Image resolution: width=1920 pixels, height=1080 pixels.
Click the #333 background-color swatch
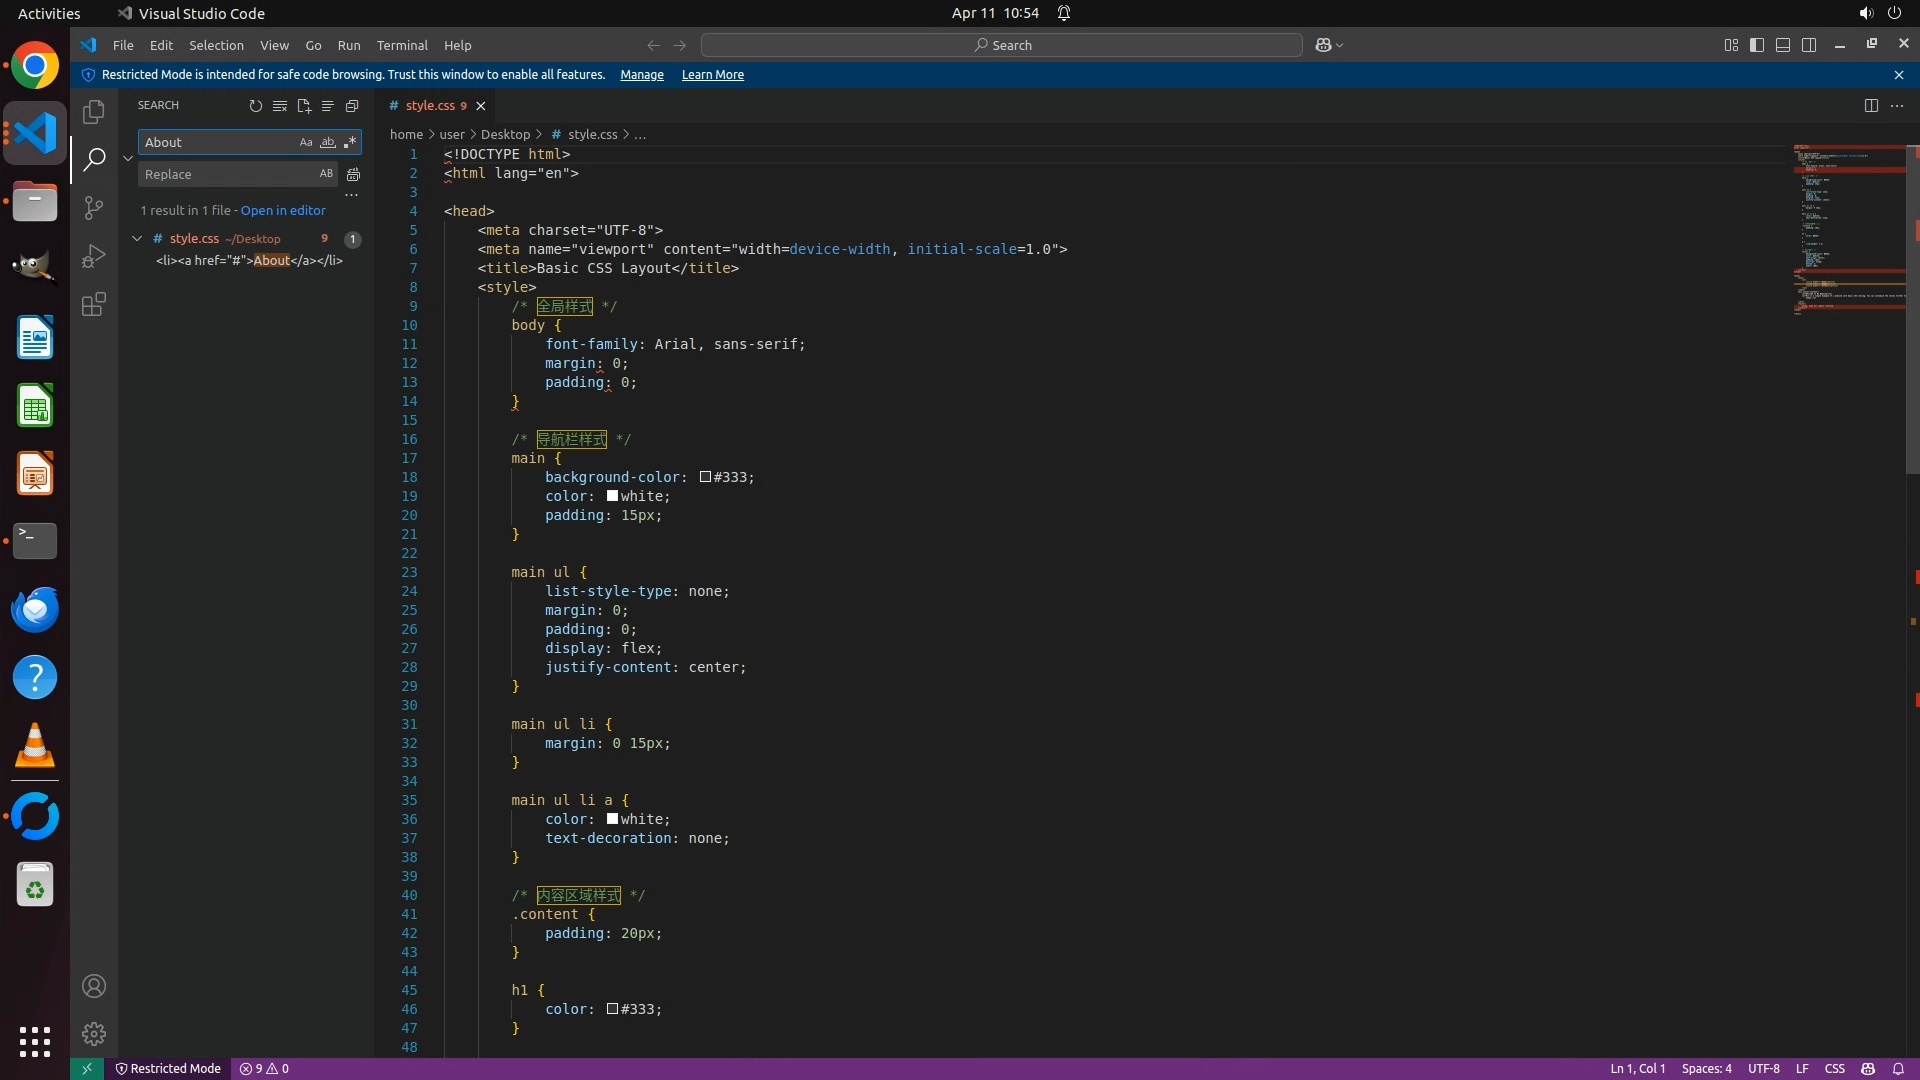click(705, 477)
